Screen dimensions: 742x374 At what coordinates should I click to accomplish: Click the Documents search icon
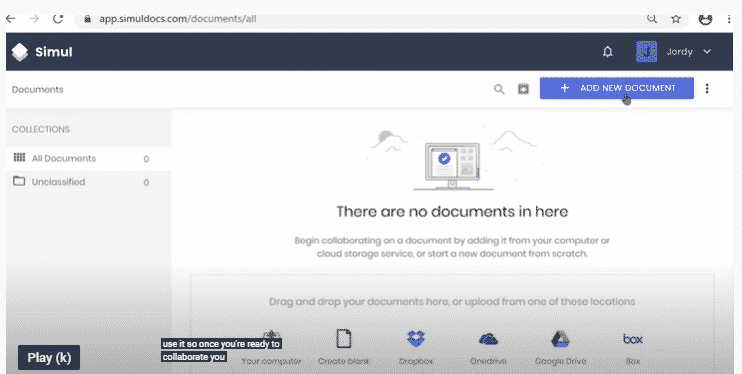(499, 89)
